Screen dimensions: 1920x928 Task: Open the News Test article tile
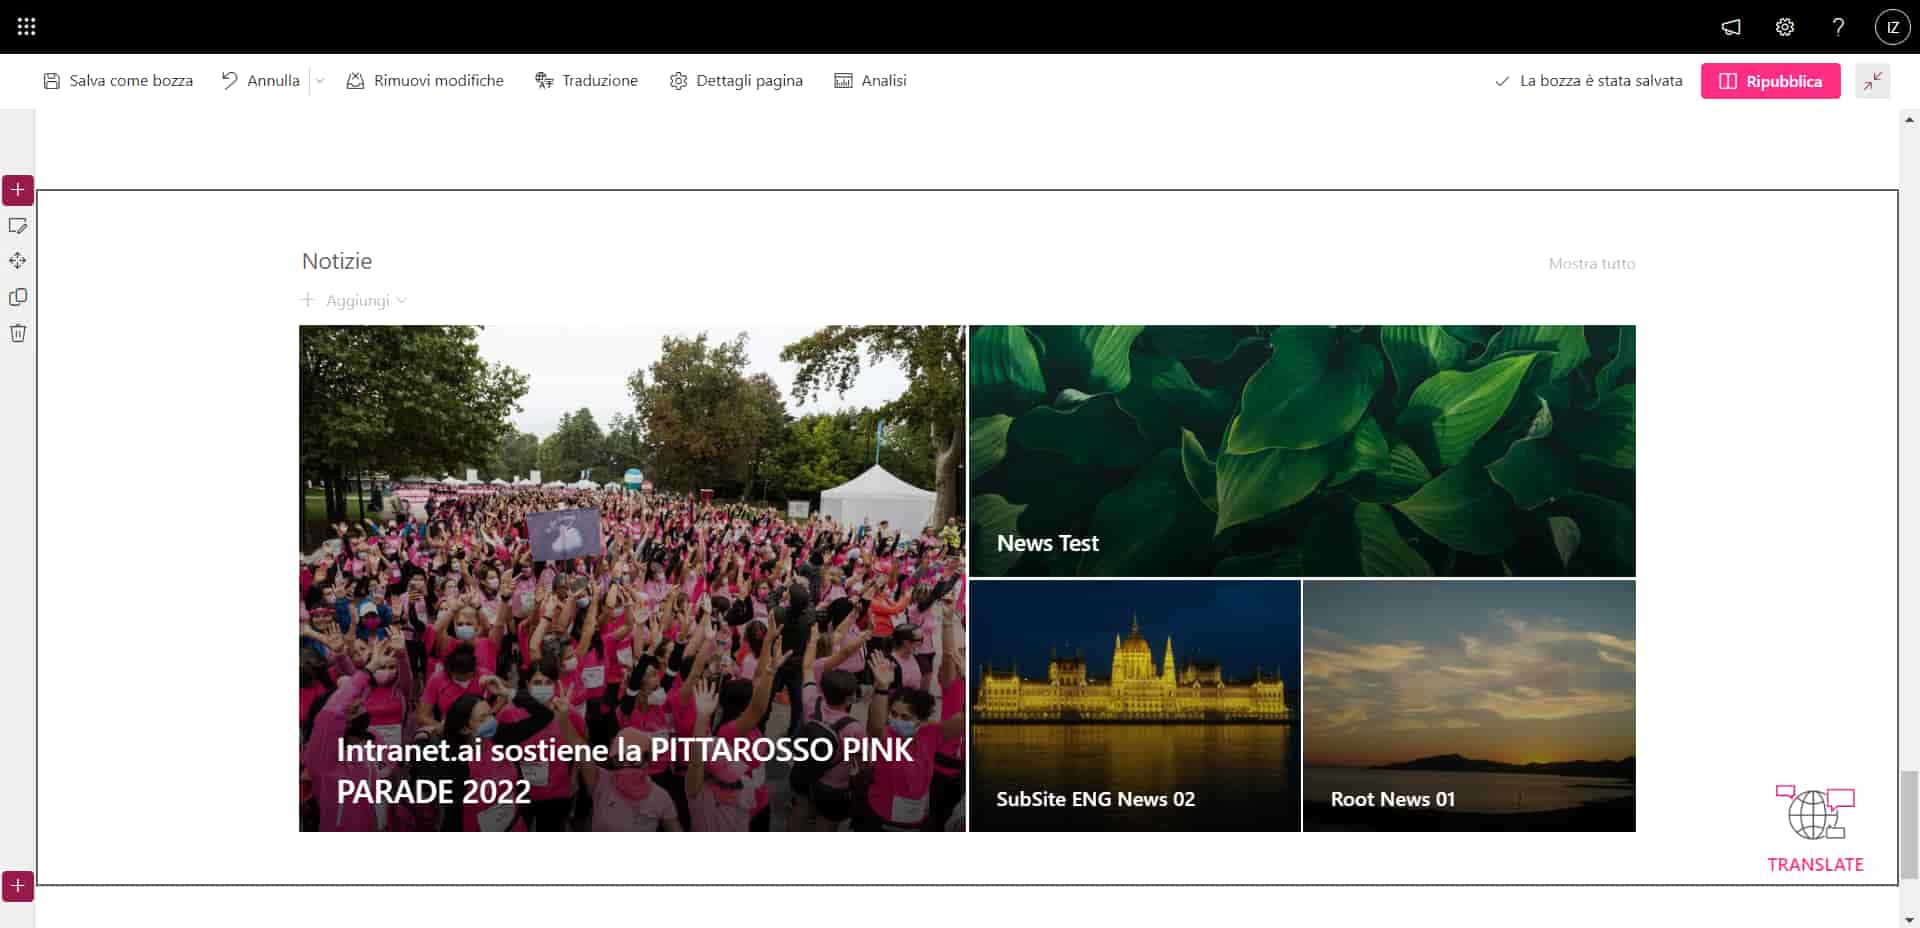[1302, 450]
